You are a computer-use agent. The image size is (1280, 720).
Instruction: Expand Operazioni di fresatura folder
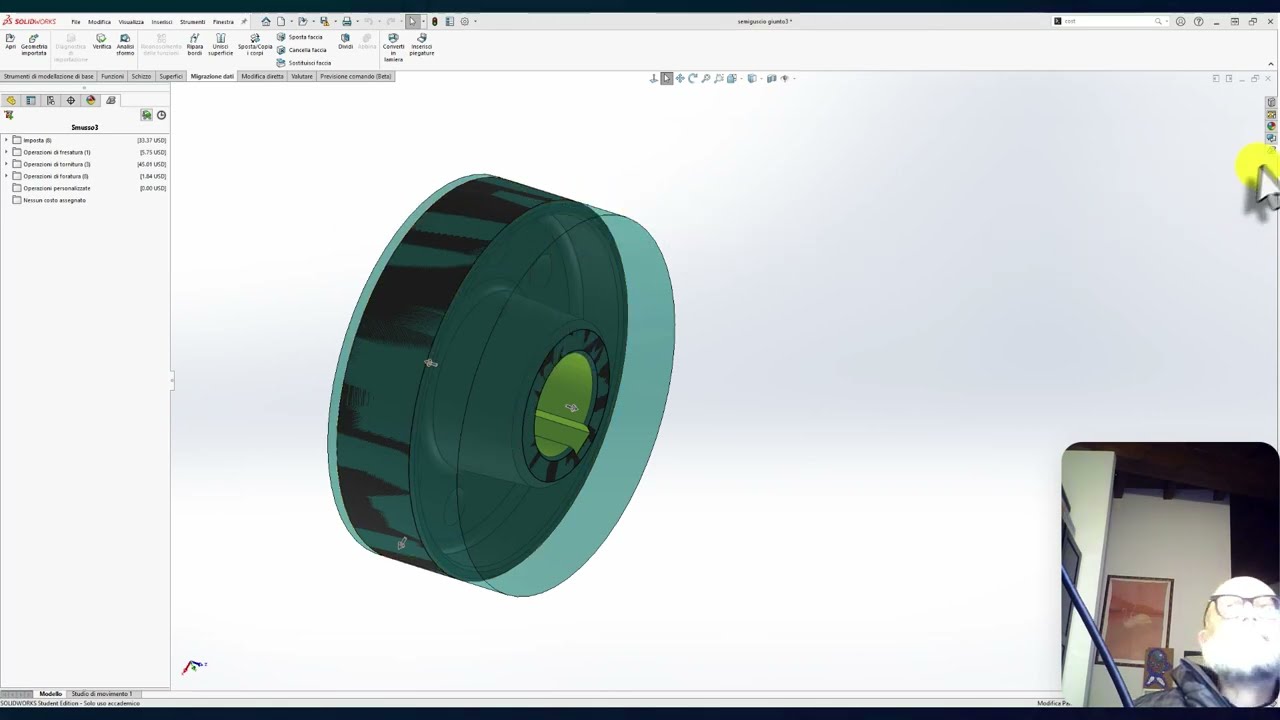tap(6, 152)
